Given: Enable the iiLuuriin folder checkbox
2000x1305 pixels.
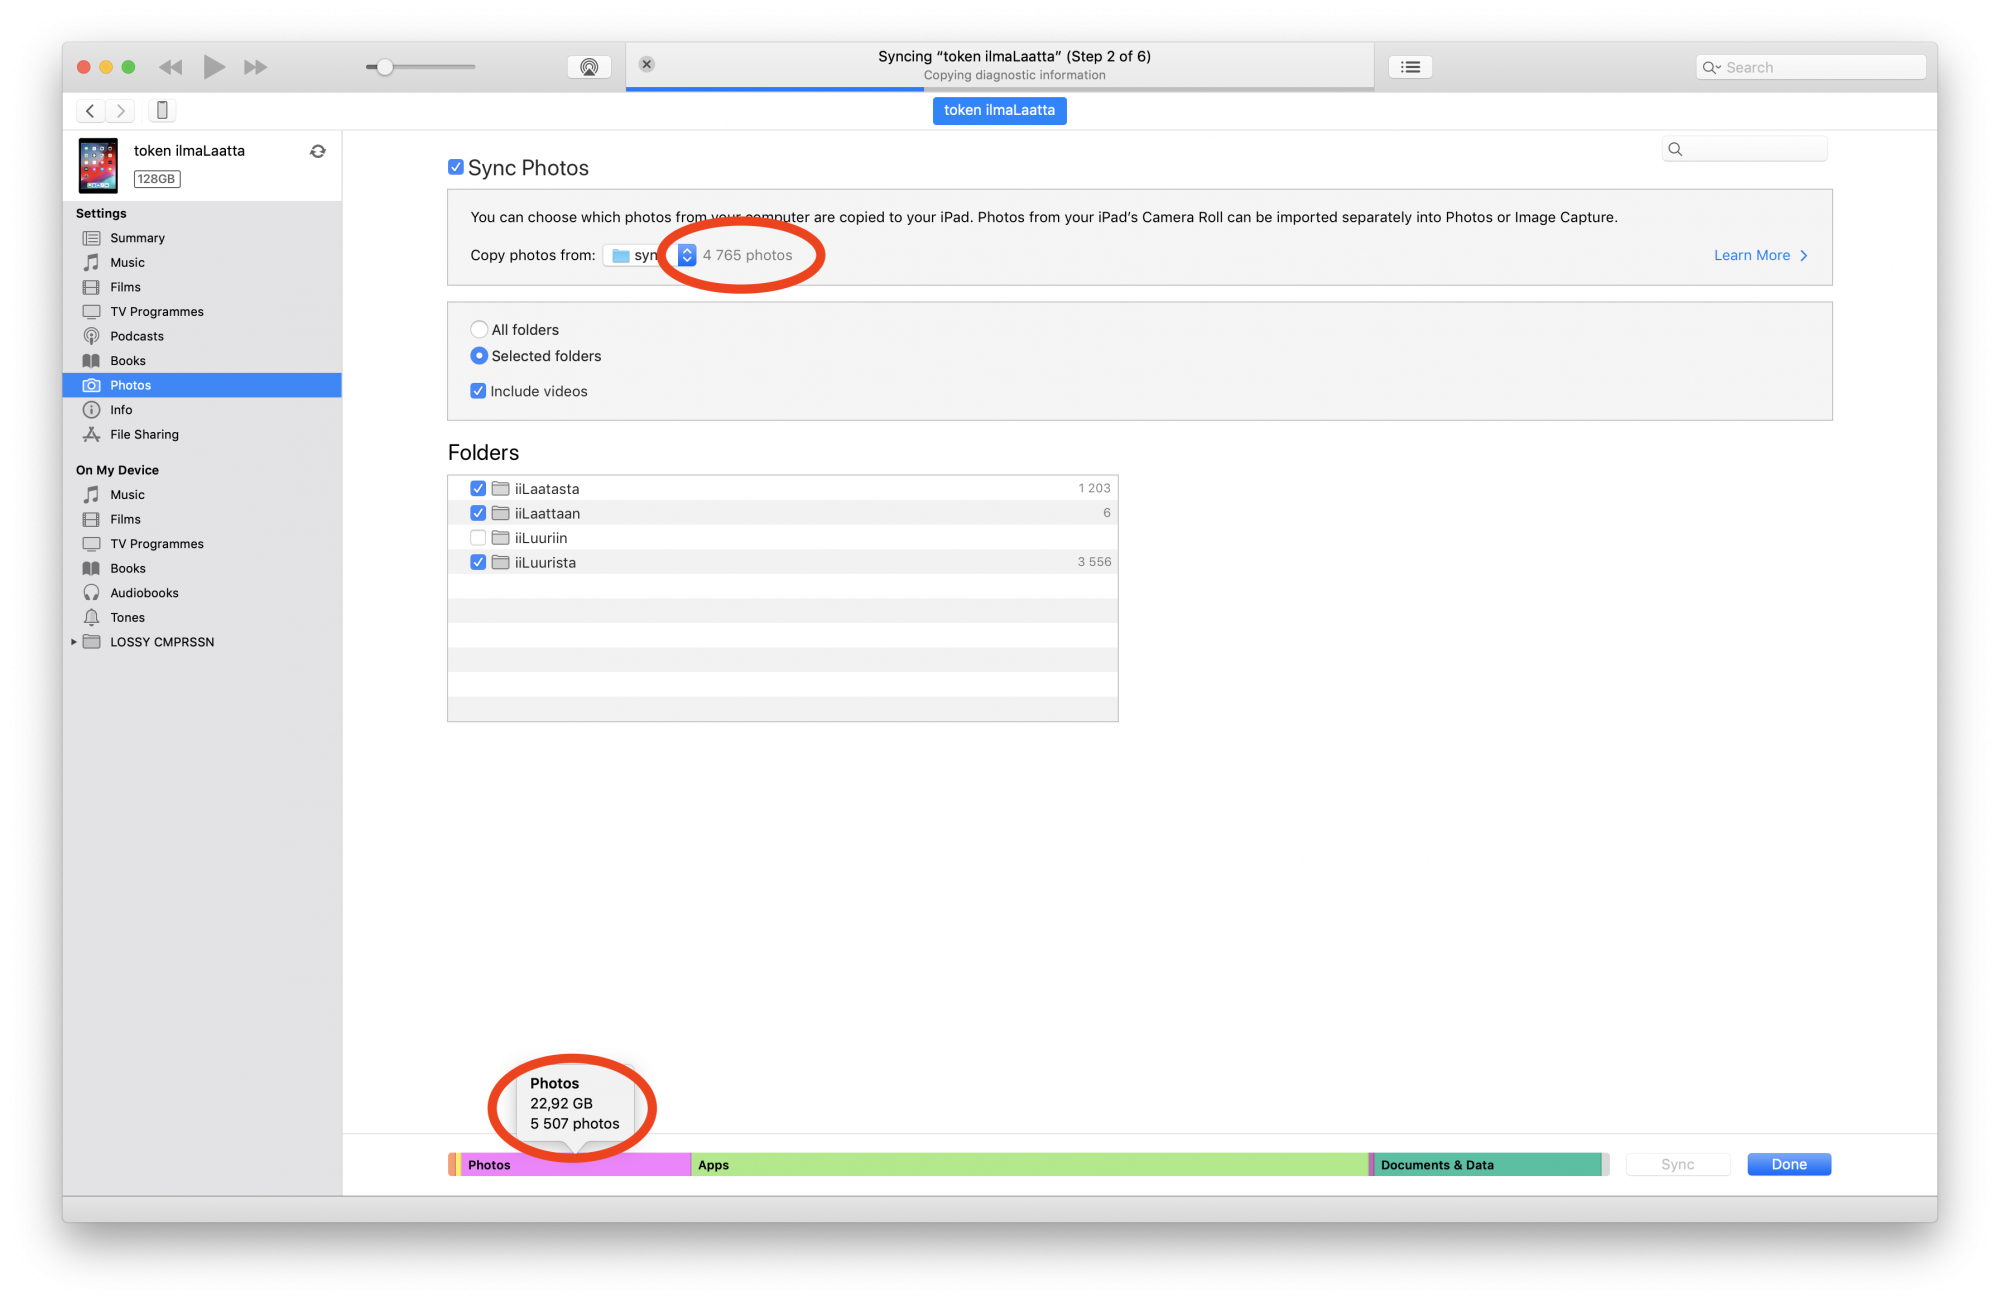Looking at the screenshot, I should pos(478,538).
